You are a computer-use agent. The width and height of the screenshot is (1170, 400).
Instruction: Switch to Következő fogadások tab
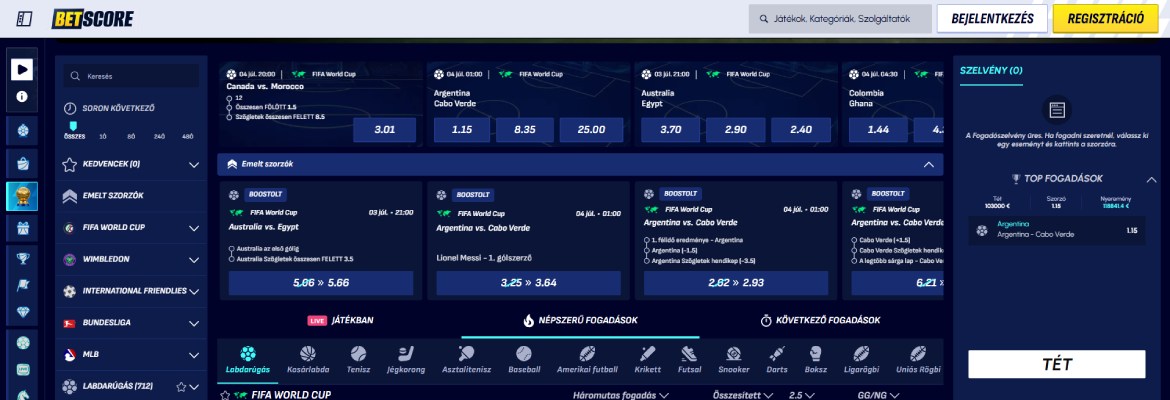coord(820,320)
